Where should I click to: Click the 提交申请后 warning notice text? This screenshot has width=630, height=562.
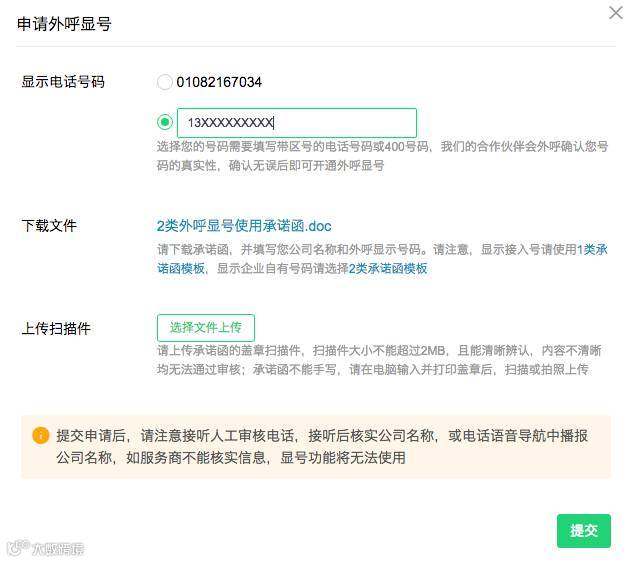point(322,447)
